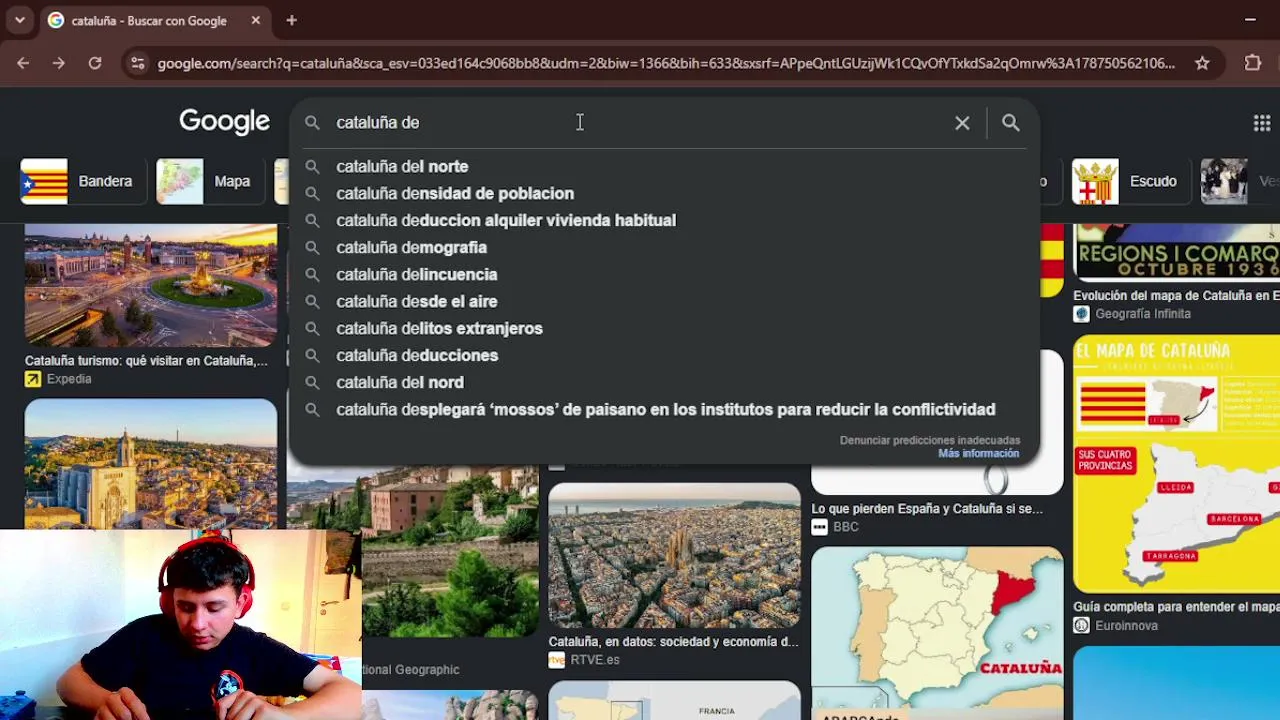This screenshot has width=1280, height=720.
Task: Click the address bar URL
Action: click(666, 63)
